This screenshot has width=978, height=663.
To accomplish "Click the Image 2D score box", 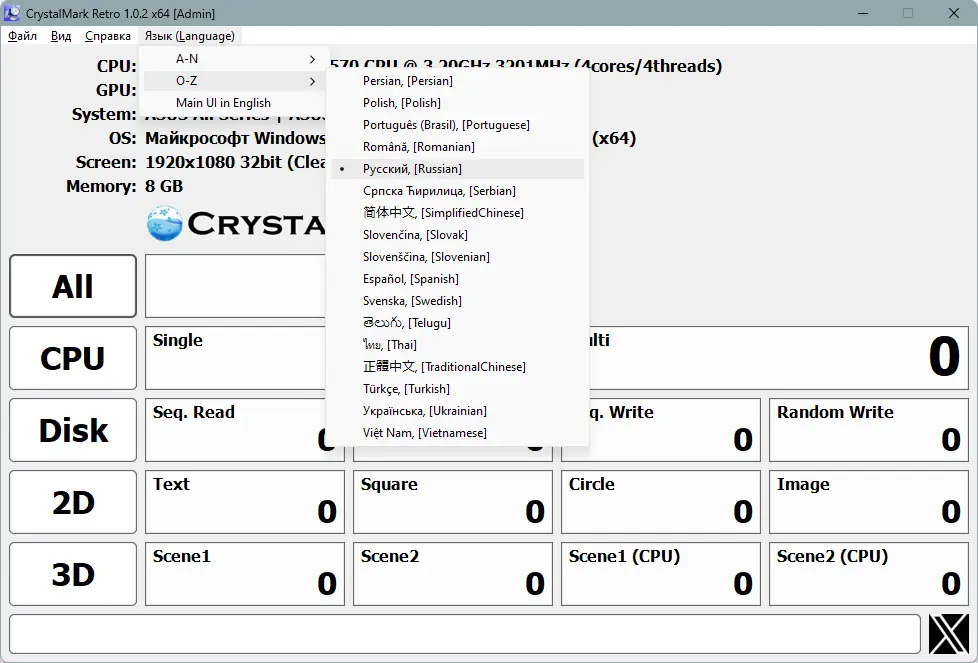I will tap(869, 502).
